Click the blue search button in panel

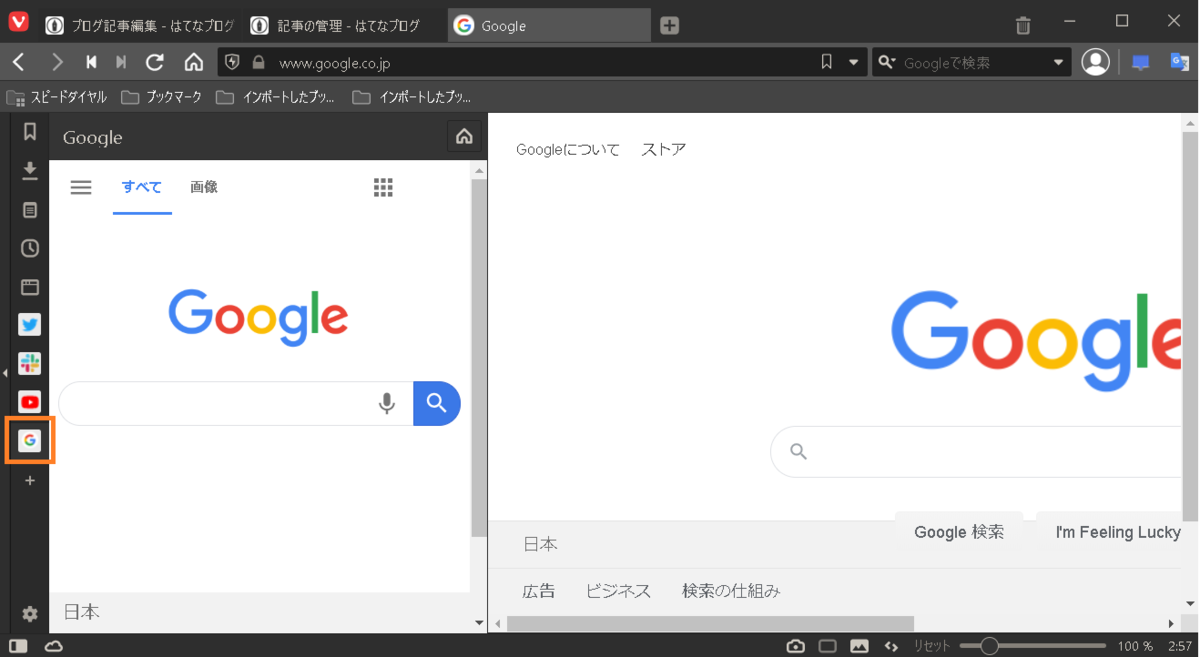point(437,403)
